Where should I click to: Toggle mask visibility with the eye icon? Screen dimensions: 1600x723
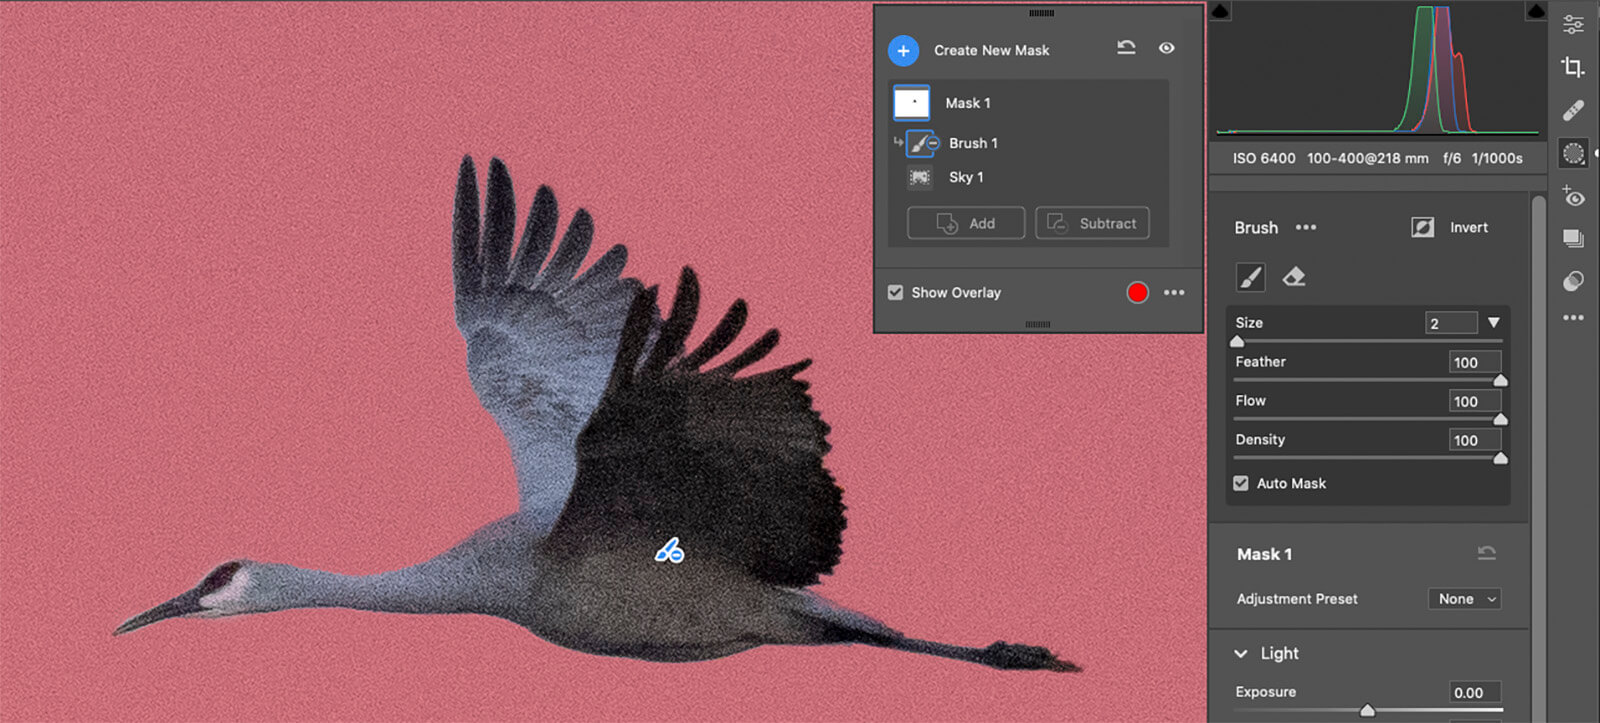pos(1166,48)
